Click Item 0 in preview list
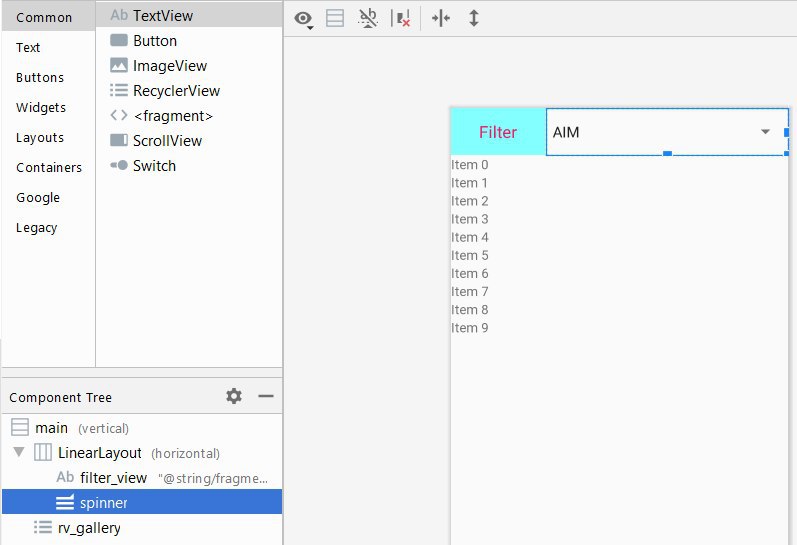Screen dimensions: 797x545 (x=470, y=165)
